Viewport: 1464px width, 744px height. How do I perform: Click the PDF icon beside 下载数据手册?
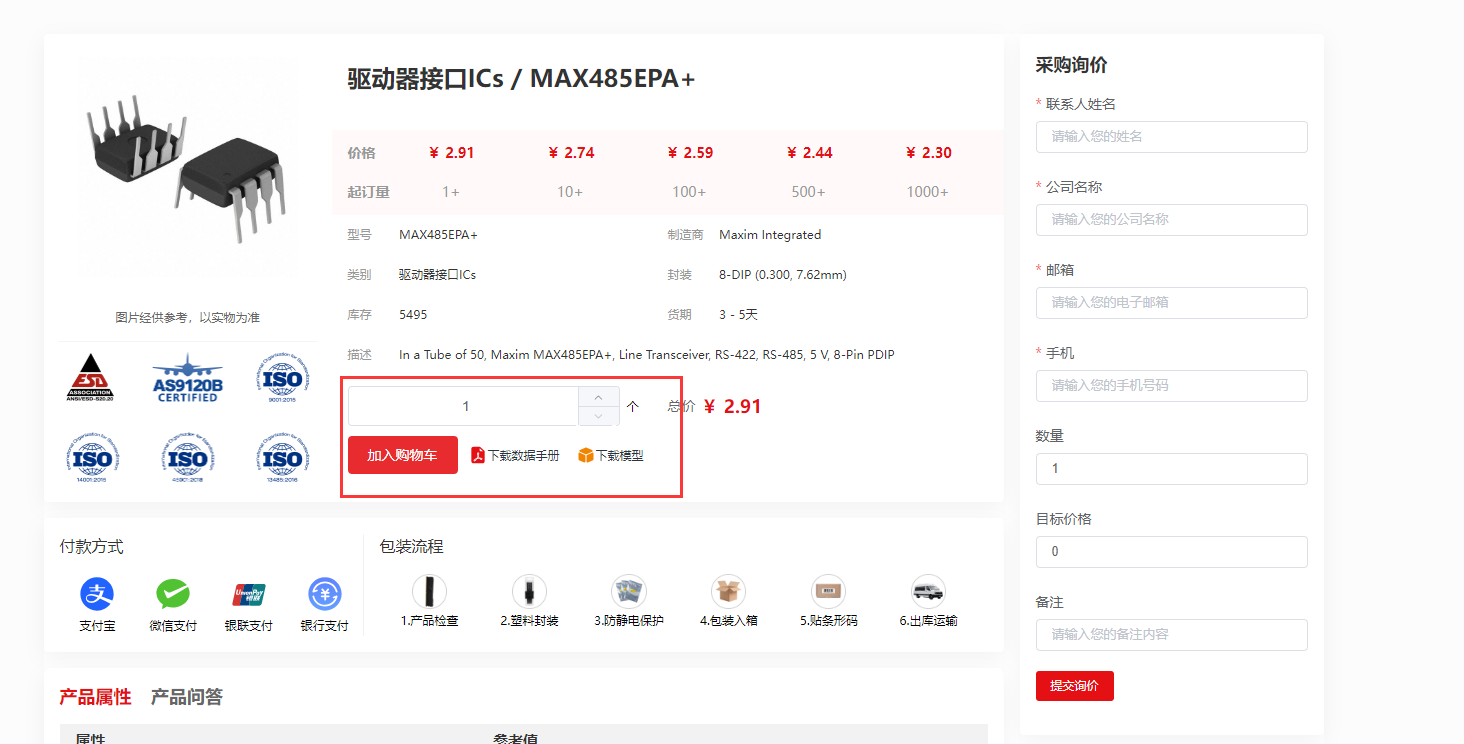pos(478,455)
